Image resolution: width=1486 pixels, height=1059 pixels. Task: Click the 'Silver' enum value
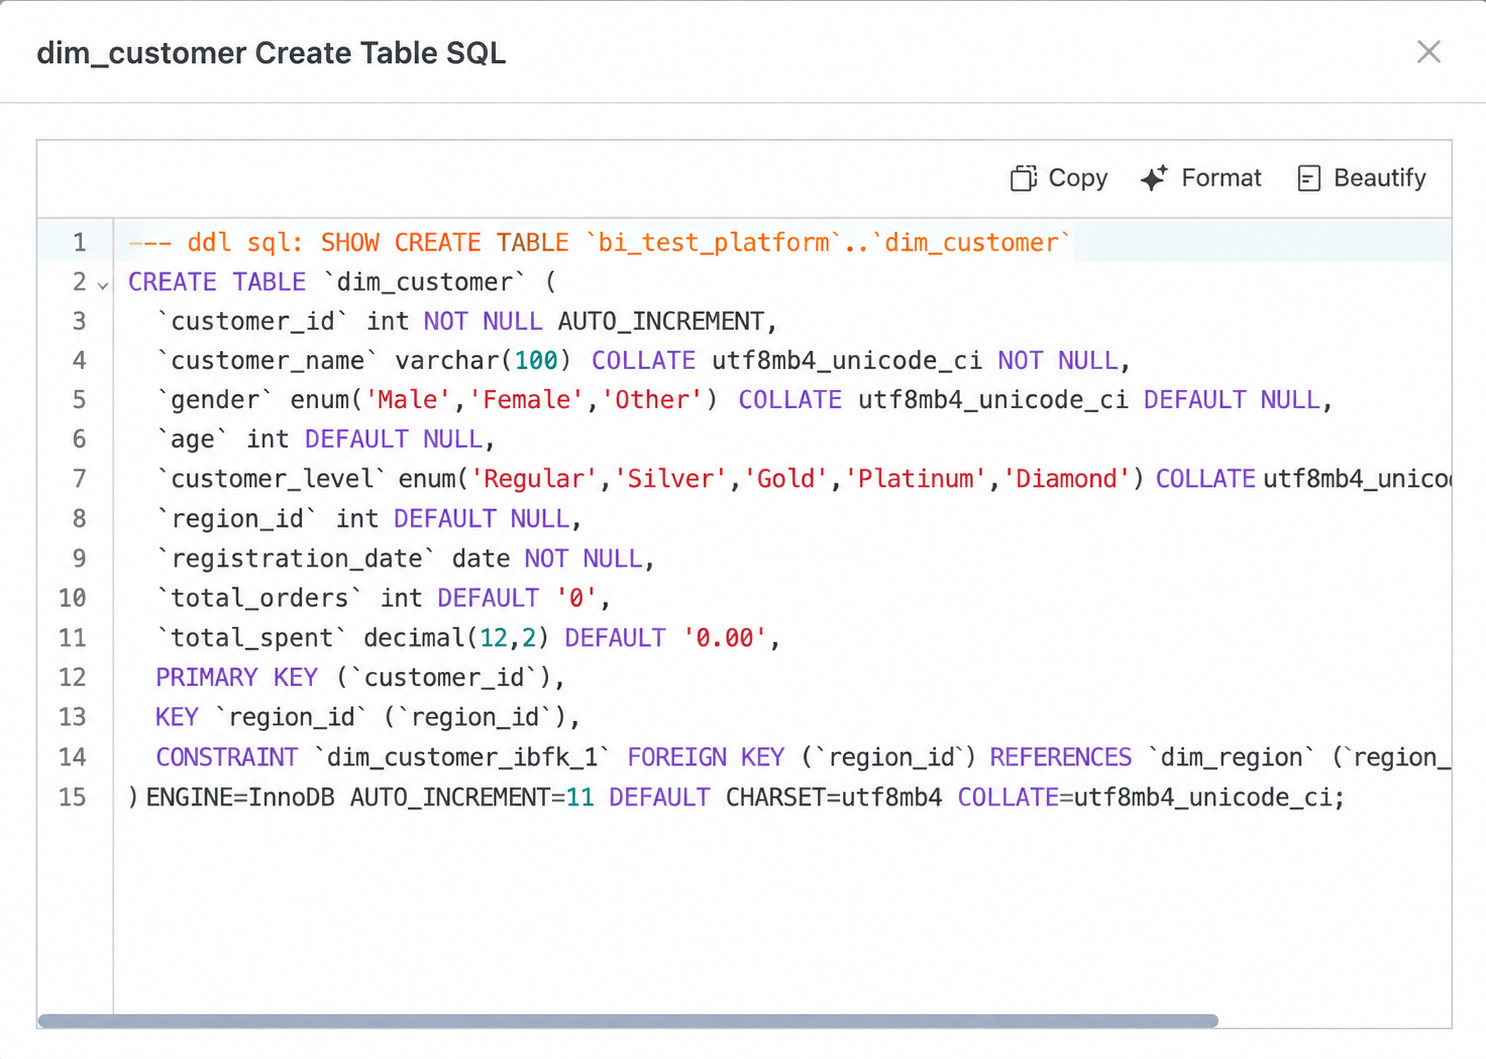[x=672, y=479]
